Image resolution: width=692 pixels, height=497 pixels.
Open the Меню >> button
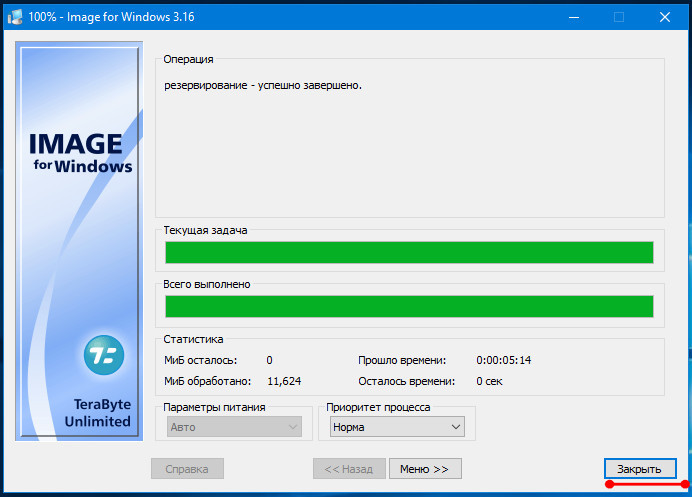(x=425, y=468)
